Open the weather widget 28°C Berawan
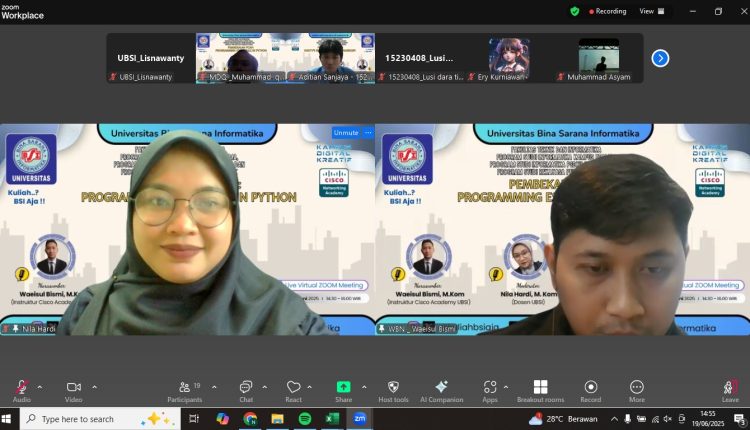The width and height of the screenshot is (750, 430). tap(563, 419)
